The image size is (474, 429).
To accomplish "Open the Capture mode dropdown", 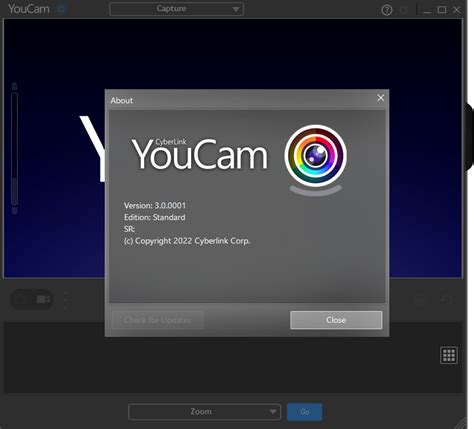I will pos(177,9).
